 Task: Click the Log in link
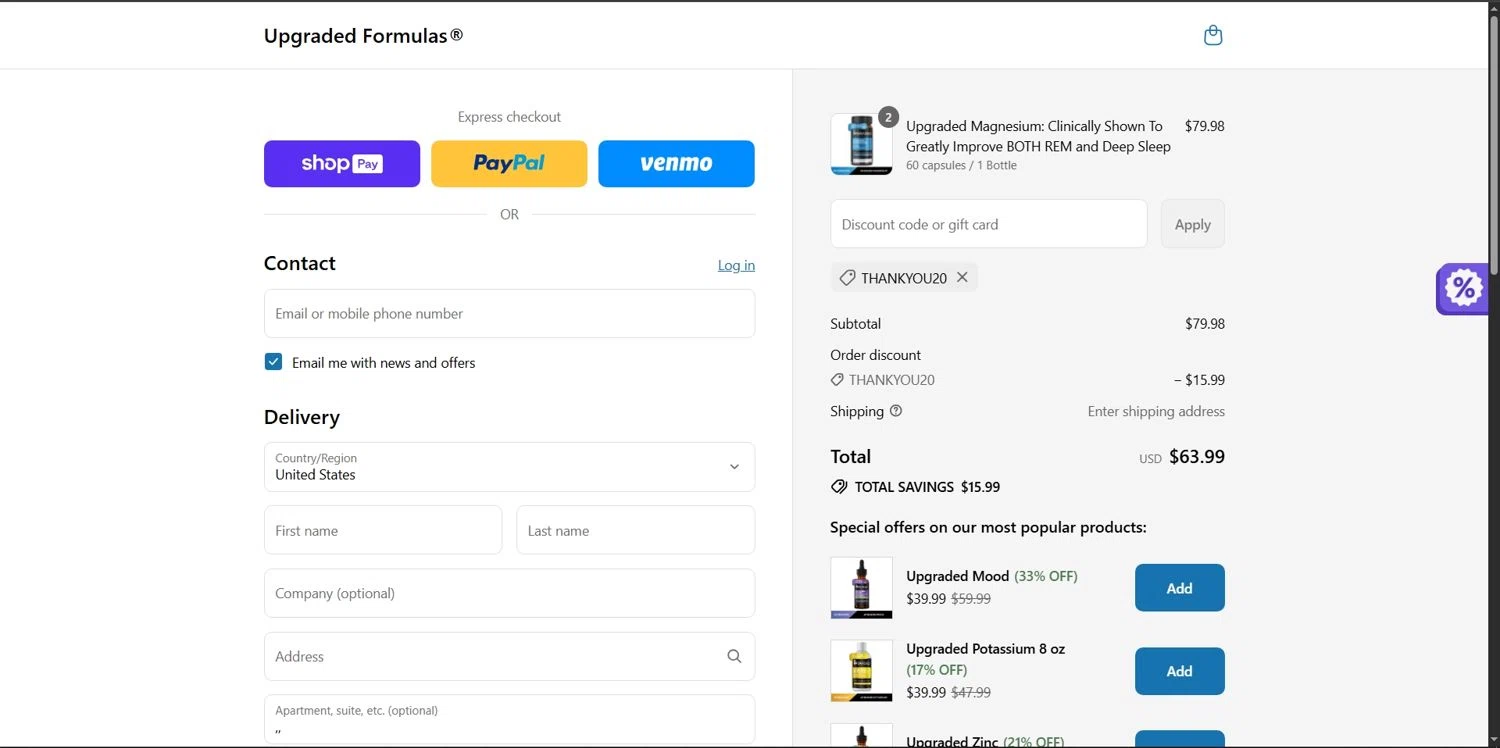(736, 265)
